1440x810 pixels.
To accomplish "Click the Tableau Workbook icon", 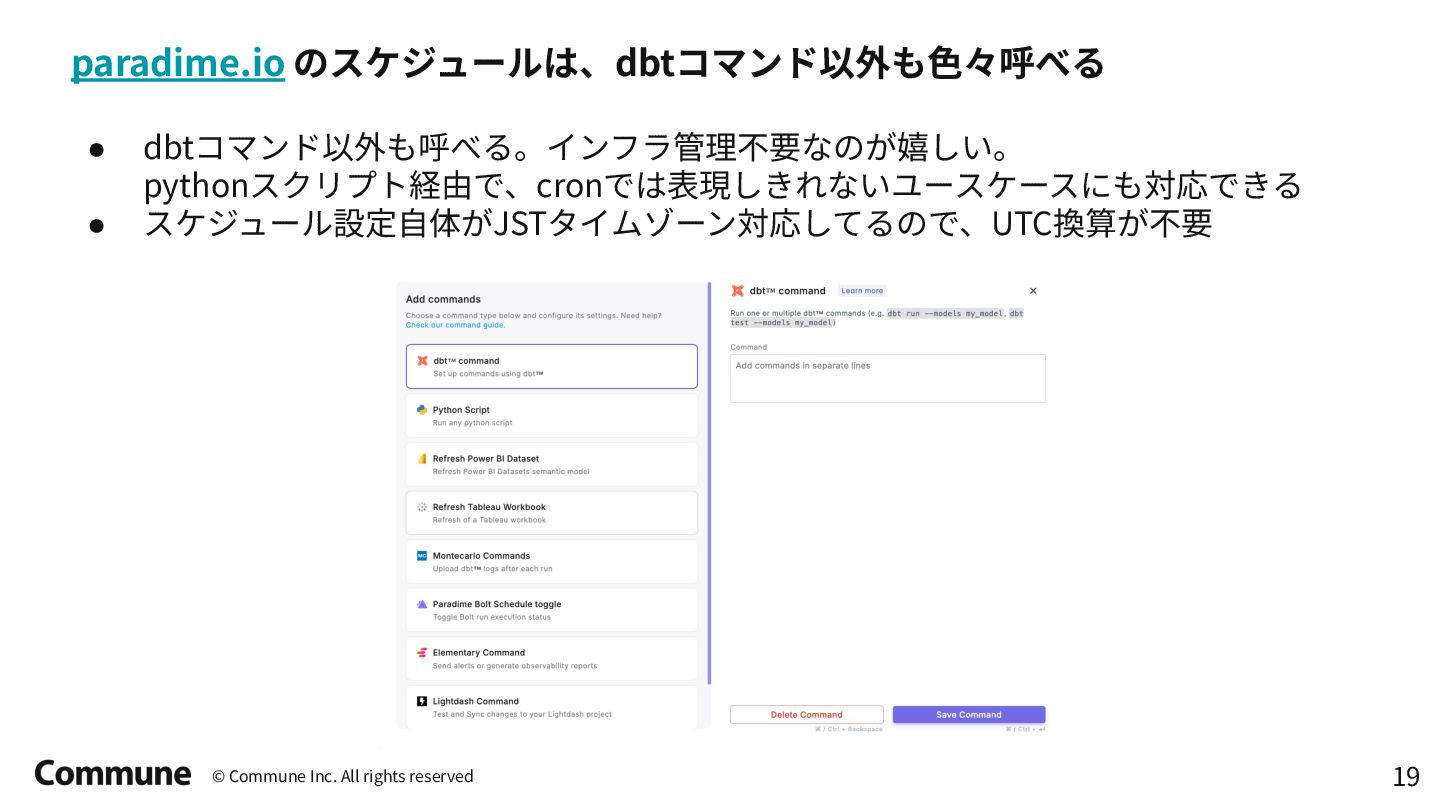I will click(422, 507).
